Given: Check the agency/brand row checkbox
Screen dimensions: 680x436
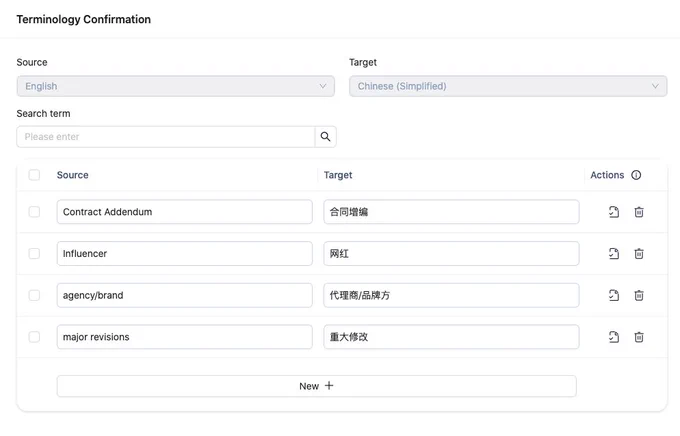Looking at the screenshot, I should pyautogui.click(x=34, y=295).
